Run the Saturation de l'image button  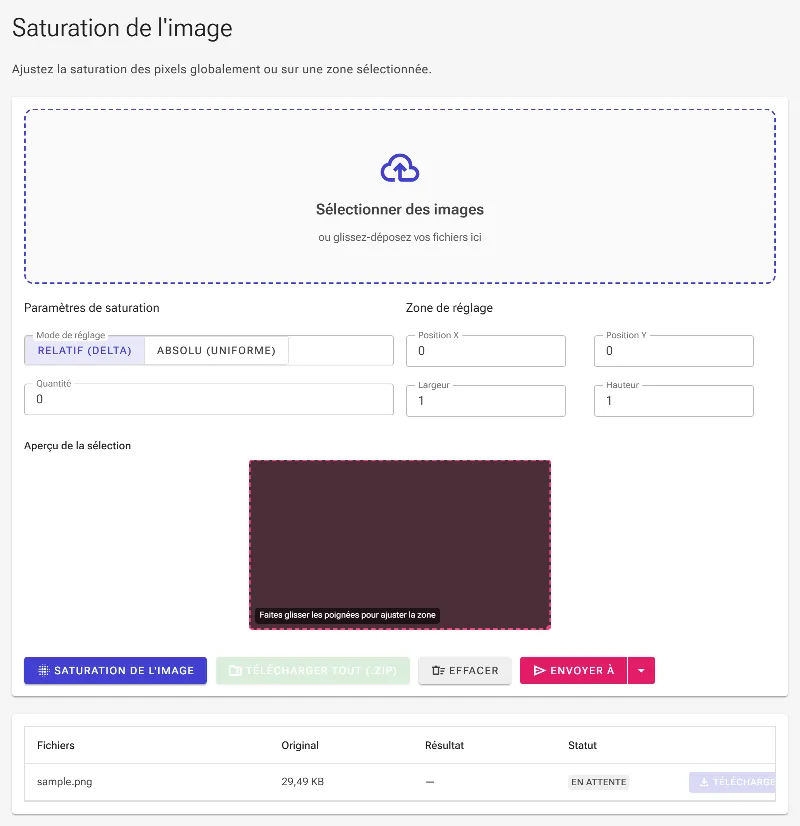point(115,671)
